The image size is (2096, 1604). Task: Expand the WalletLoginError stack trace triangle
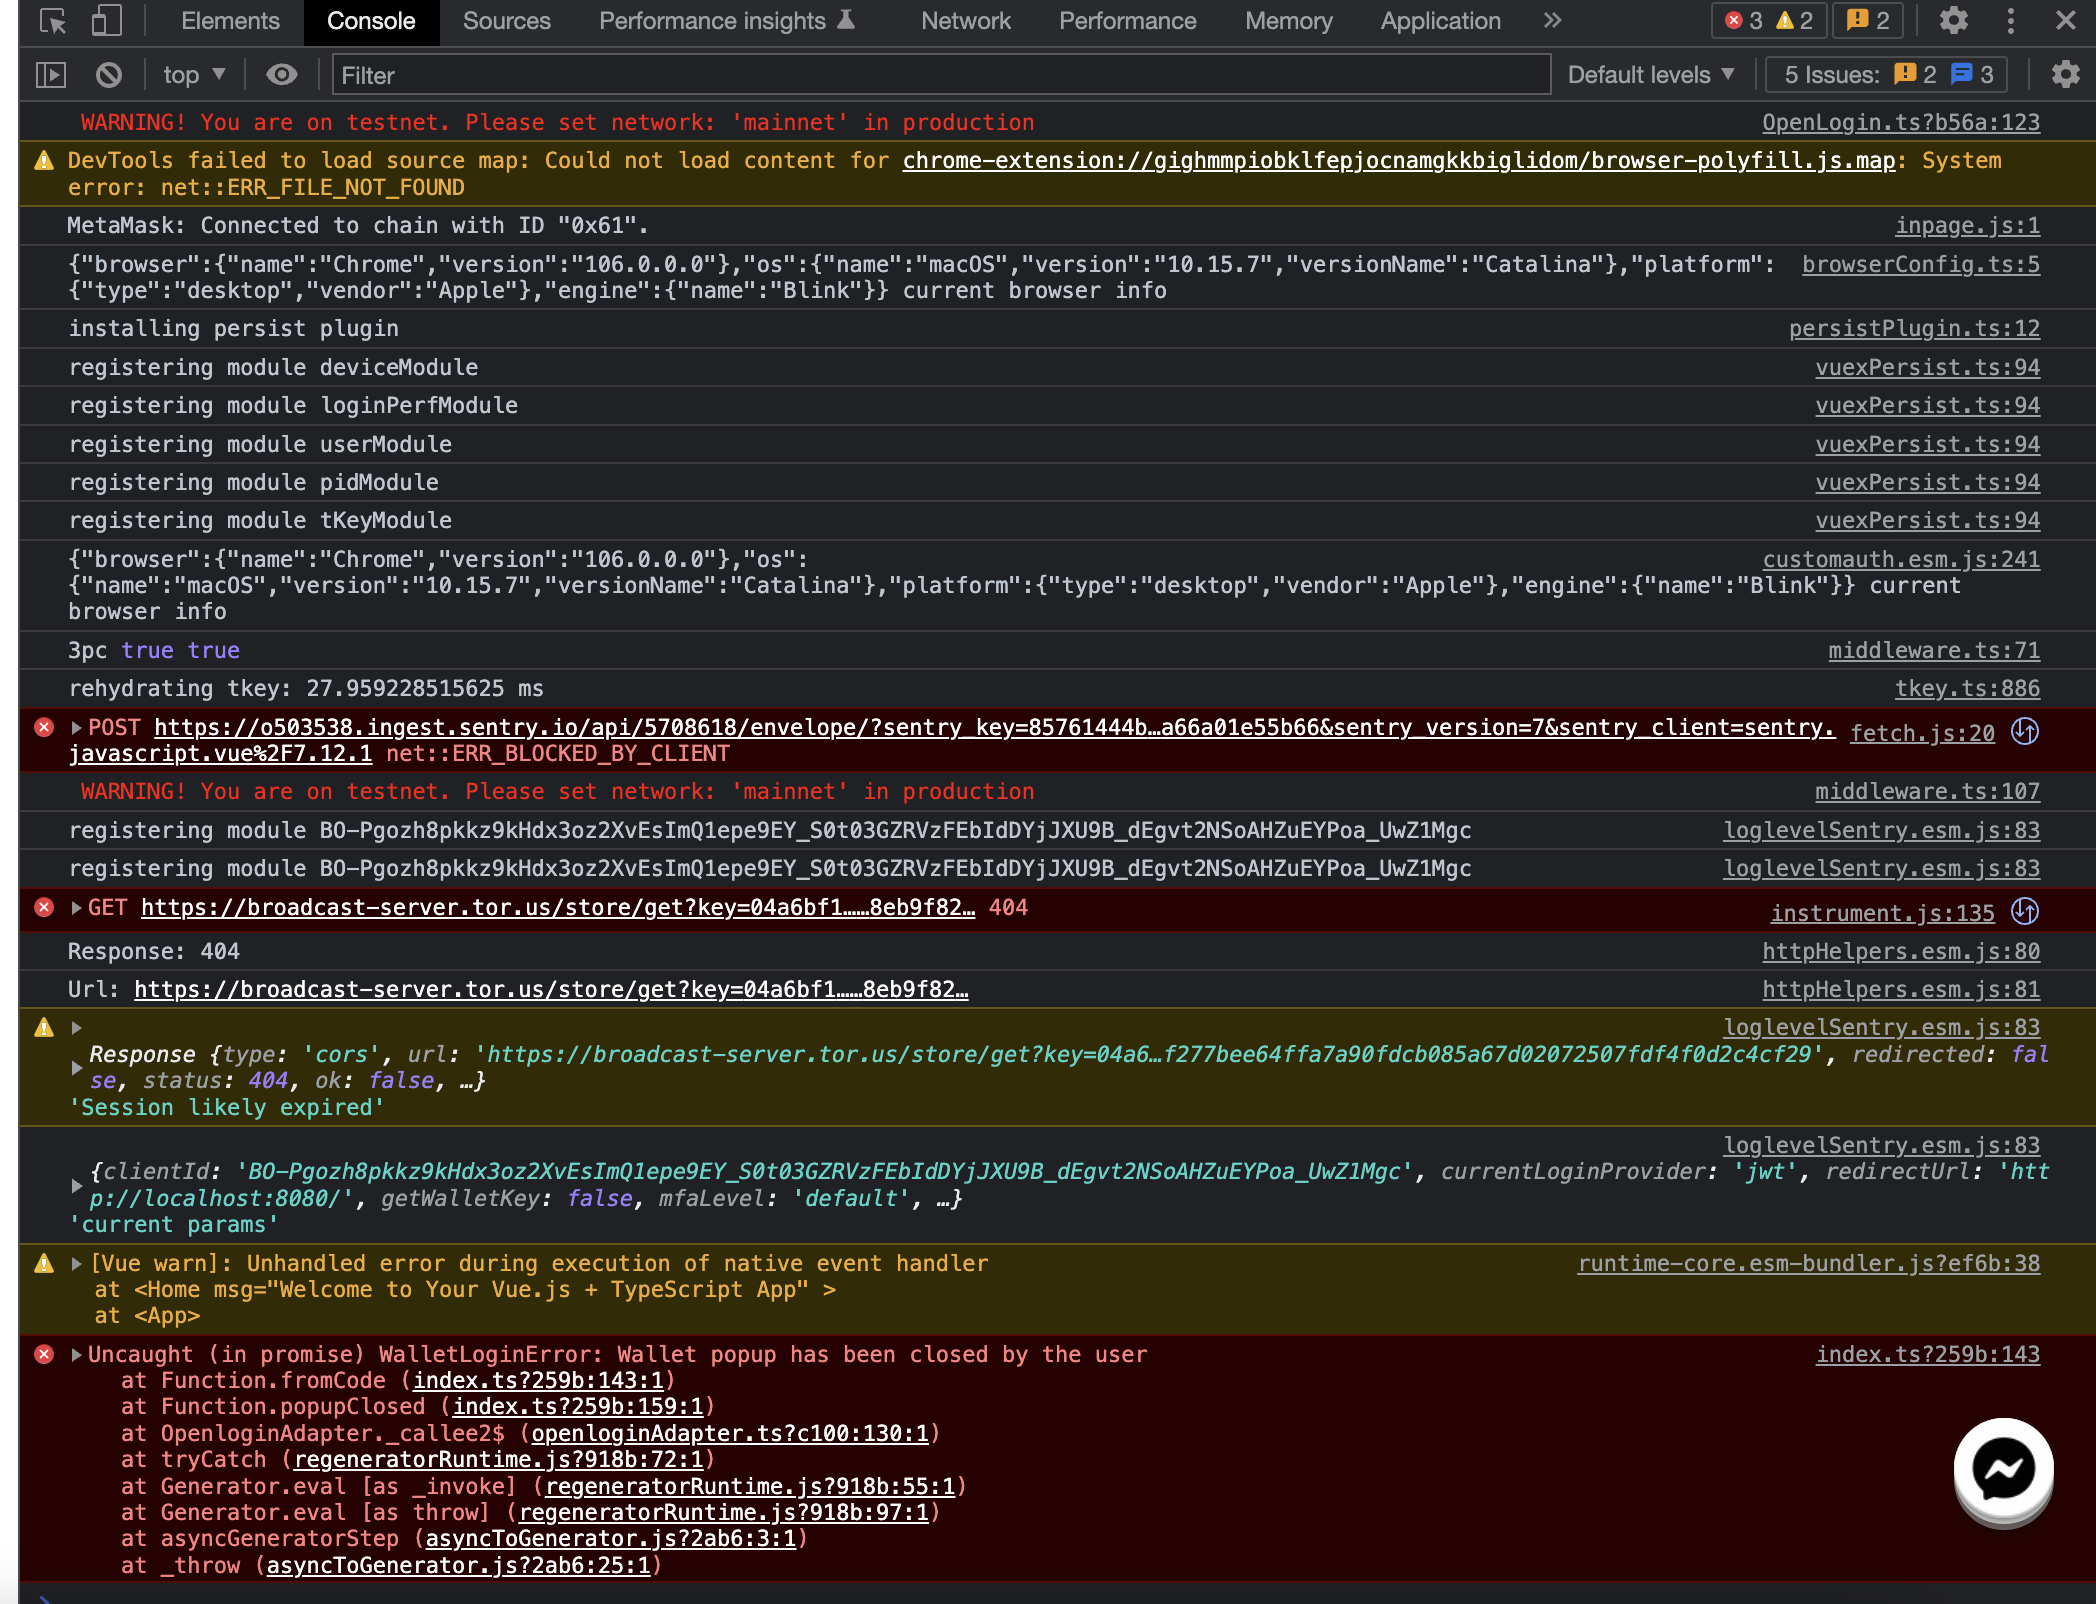[x=75, y=1354]
